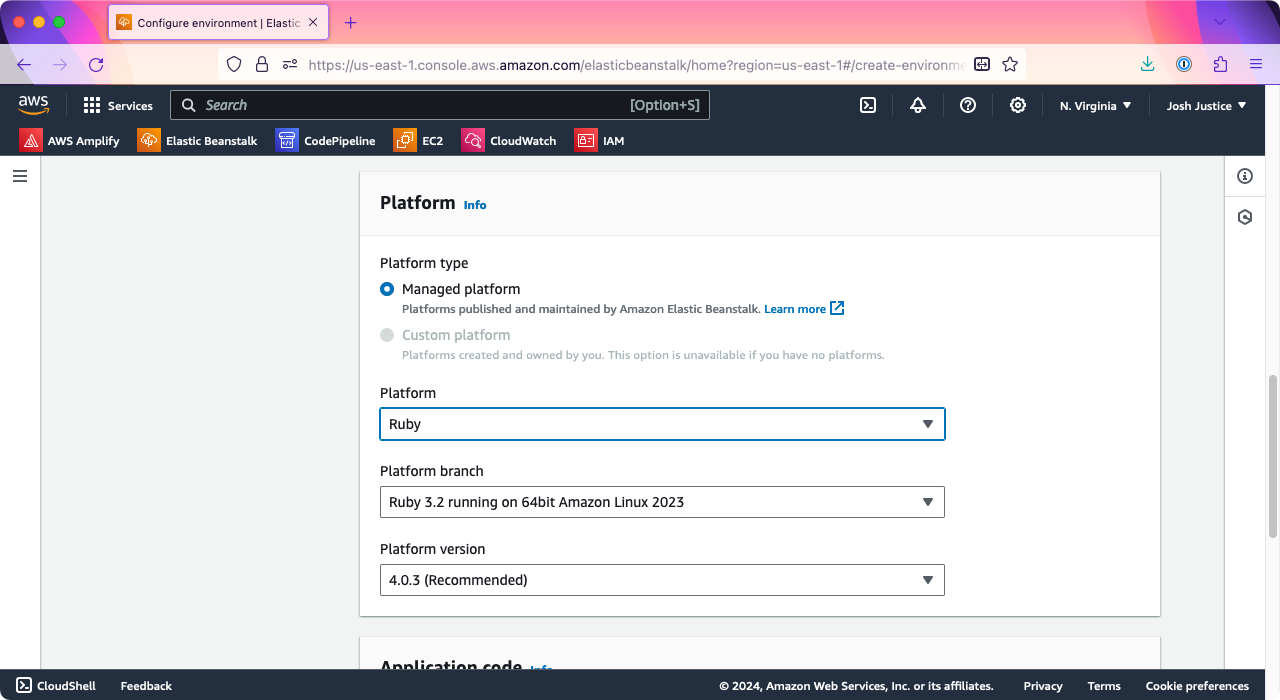Open the browser application menu
The width and height of the screenshot is (1280, 700).
(x=1256, y=64)
